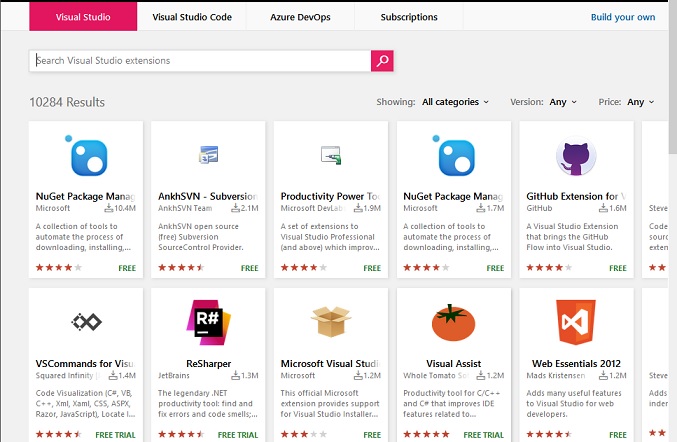
Task: Click the FREE TRIAL label on VSCommands
Action: tap(115, 435)
